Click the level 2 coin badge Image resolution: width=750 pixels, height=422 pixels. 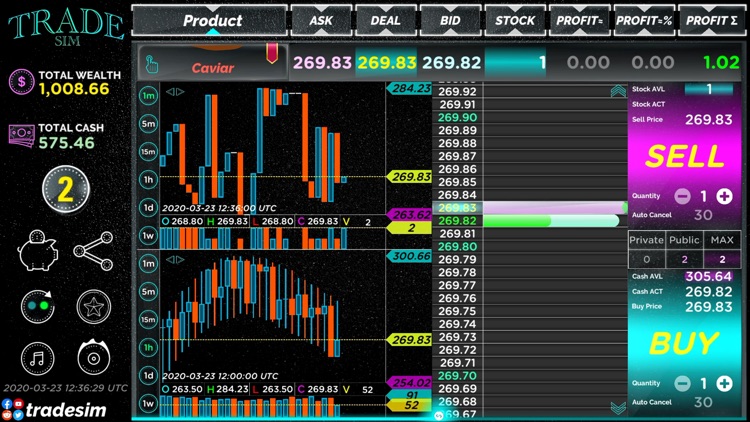[x=66, y=189]
